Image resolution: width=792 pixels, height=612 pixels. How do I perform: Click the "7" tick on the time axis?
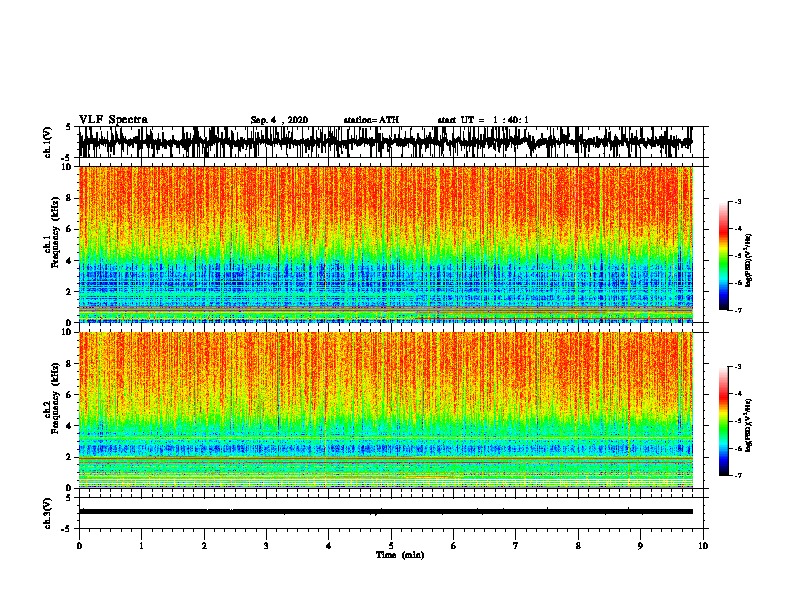pos(516,546)
